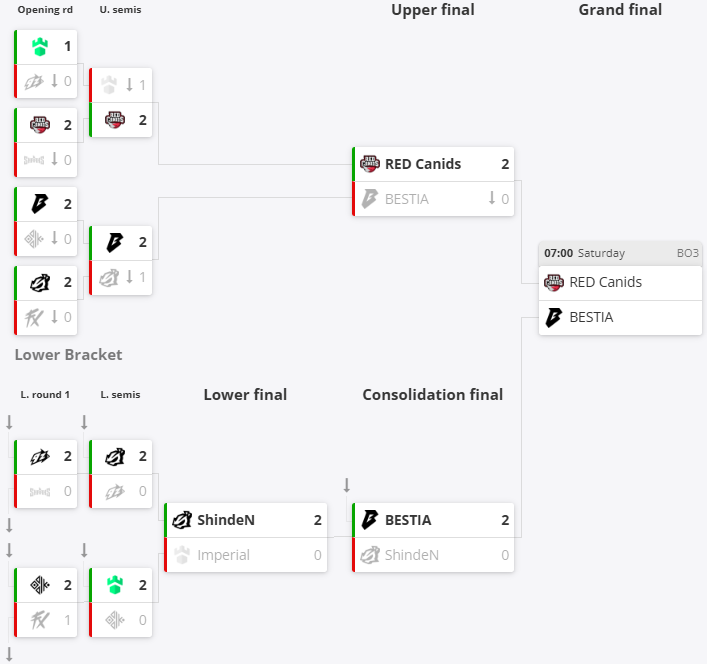Open ShindeN link in the Consolidation final

pyautogui.click(x=411, y=555)
